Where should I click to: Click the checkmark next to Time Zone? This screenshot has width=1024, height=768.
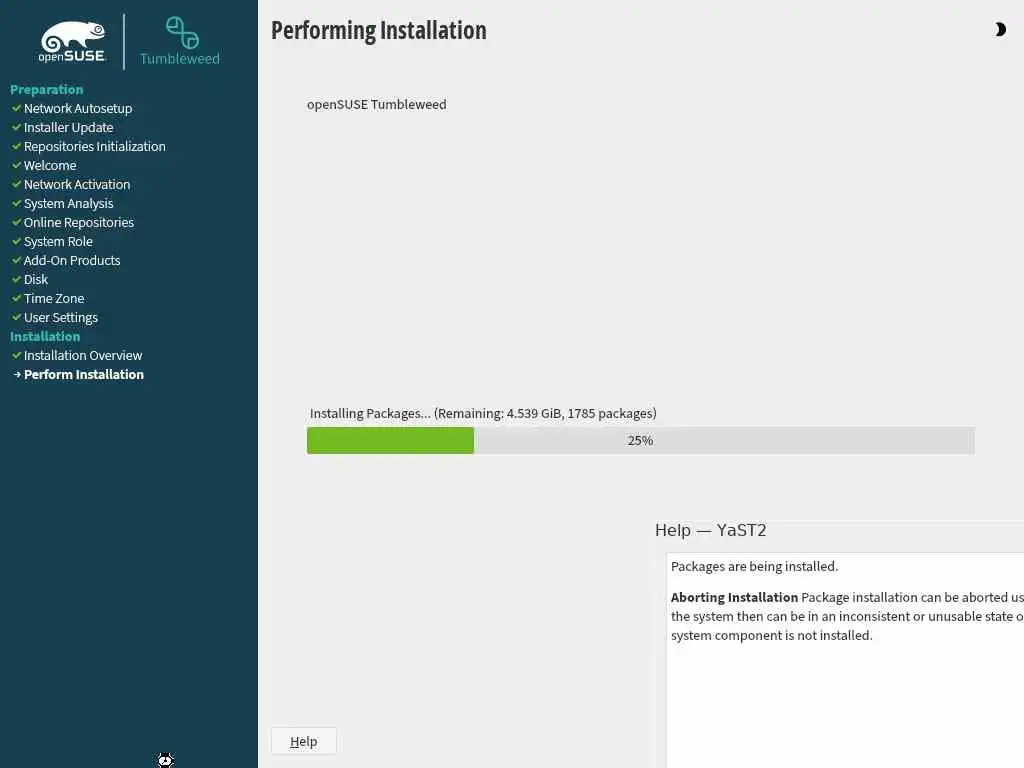pyautogui.click(x=17, y=298)
